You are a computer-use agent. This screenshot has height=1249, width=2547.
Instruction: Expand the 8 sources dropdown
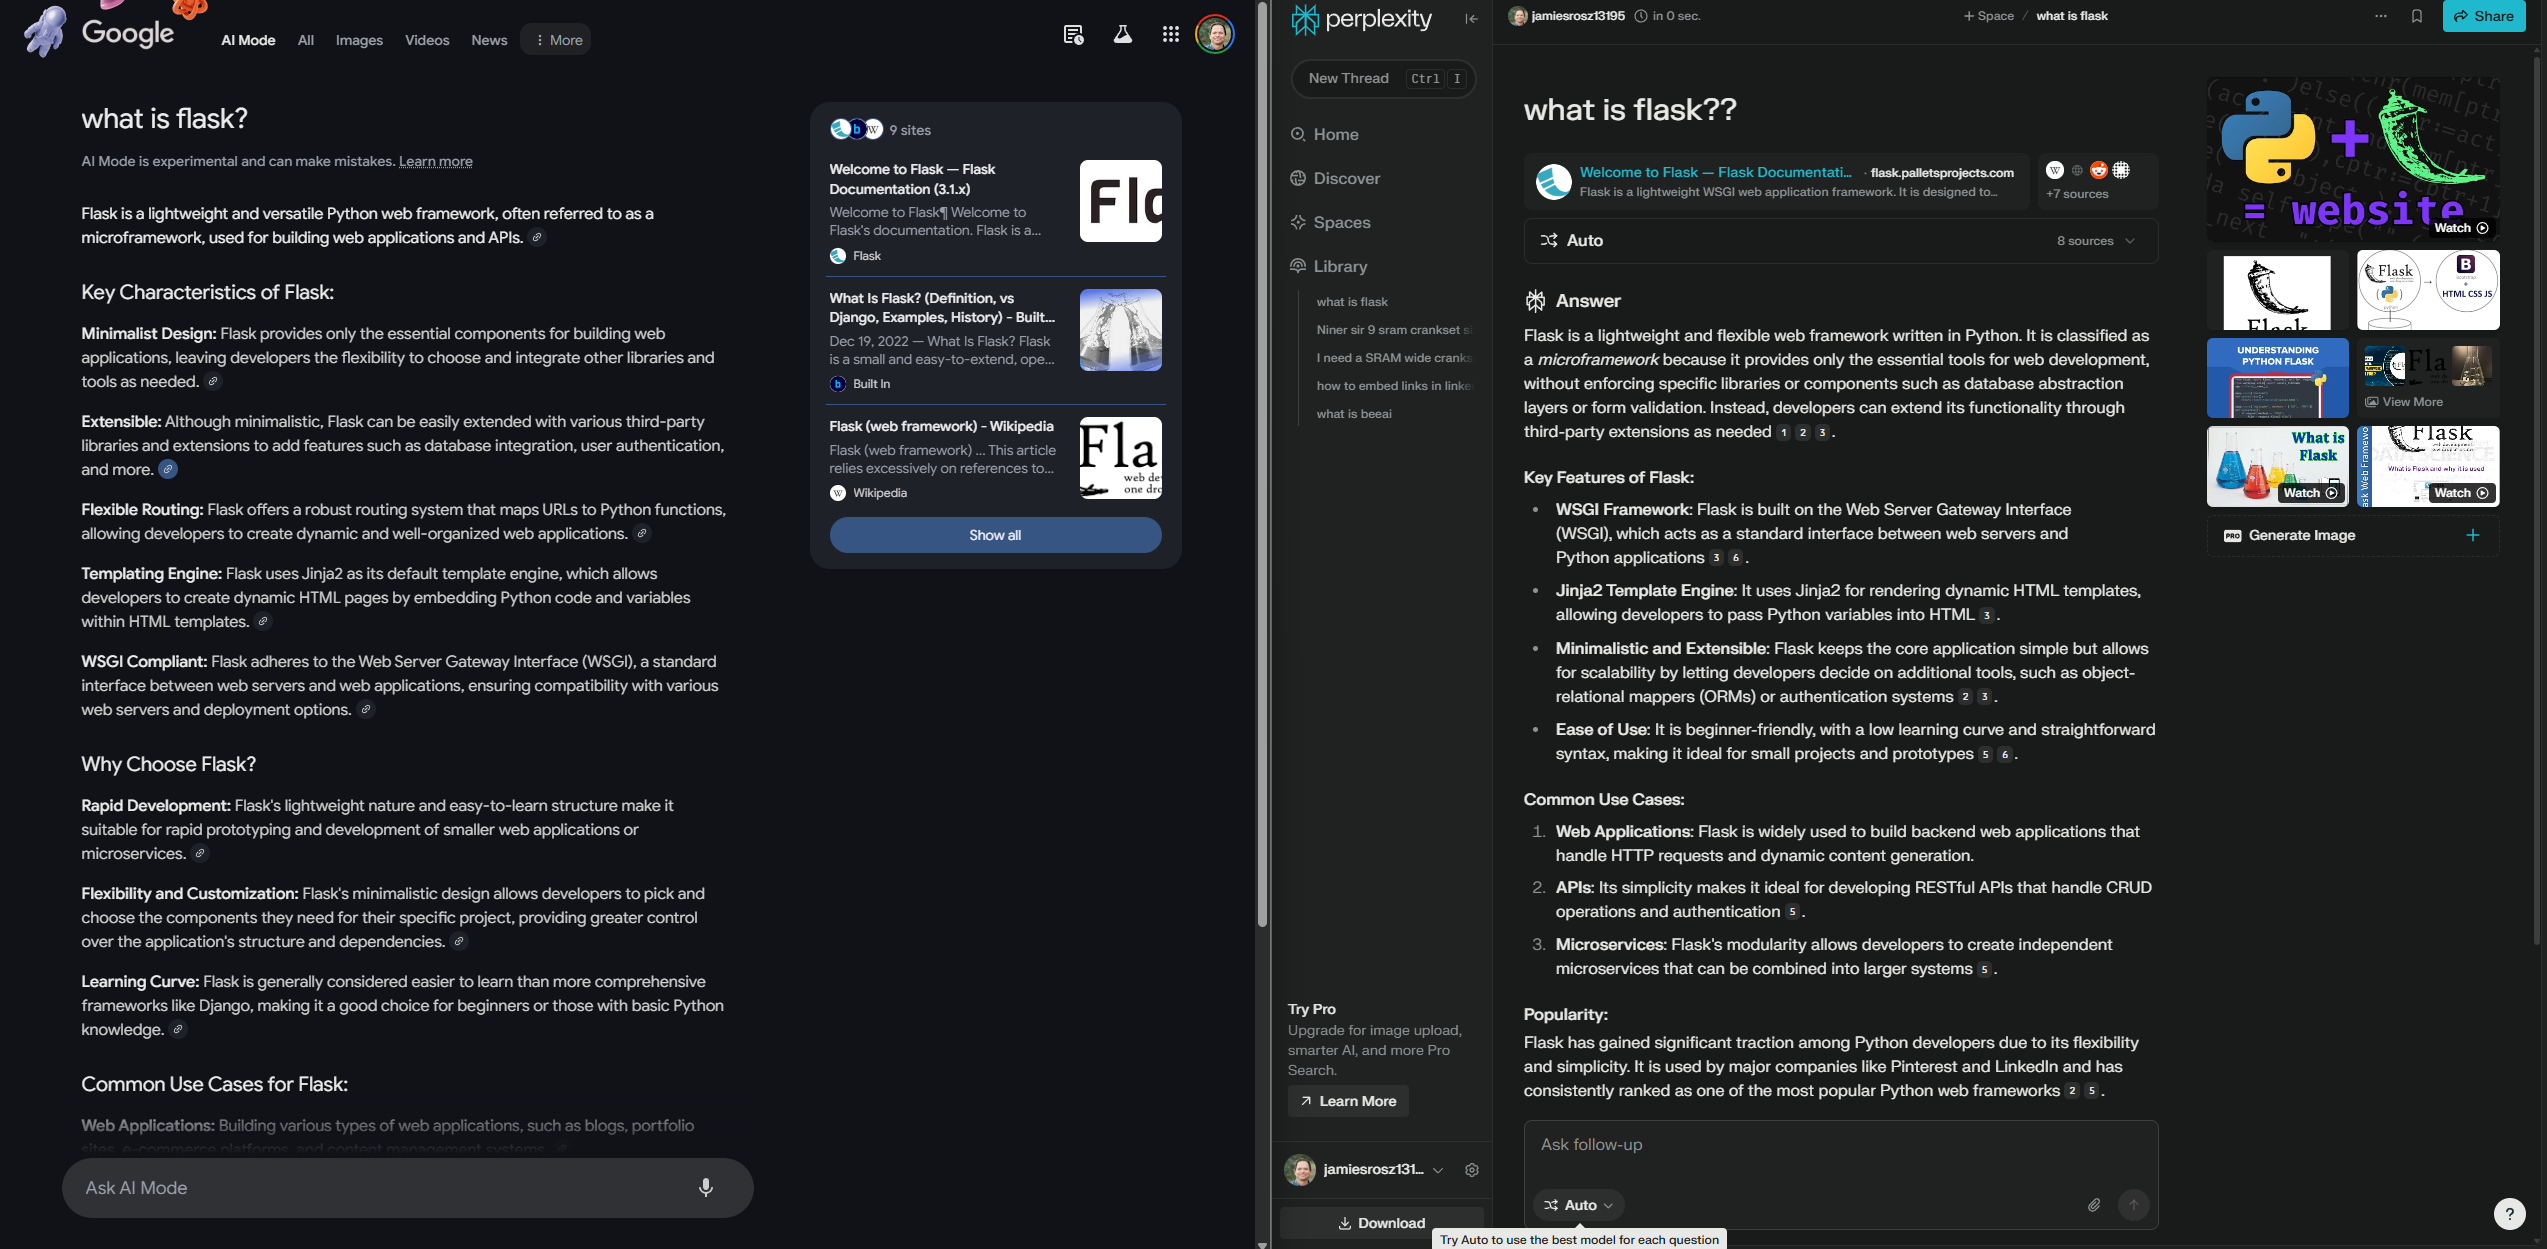coord(2095,241)
